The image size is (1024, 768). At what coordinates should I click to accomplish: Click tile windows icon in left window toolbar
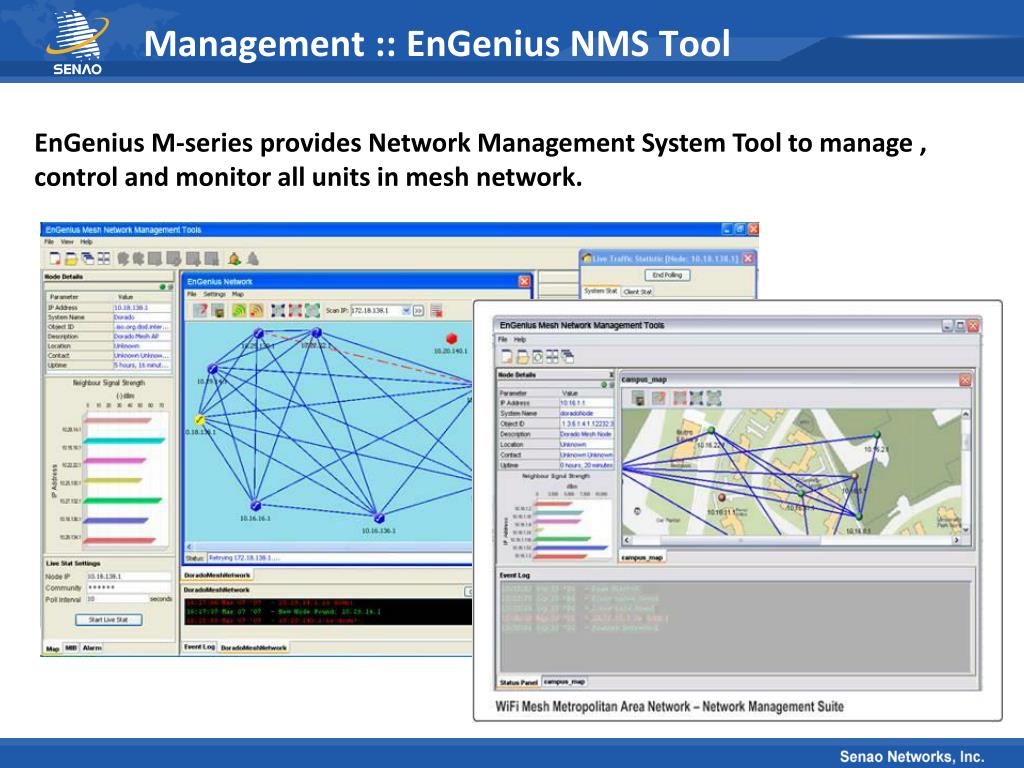pos(104,259)
